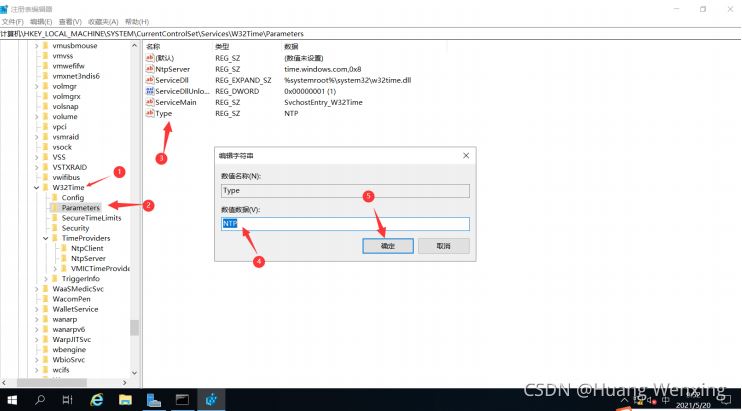Open taskbar search magnifier
The image size is (742, 411).
pyautogui.click(x=40, y=400)
